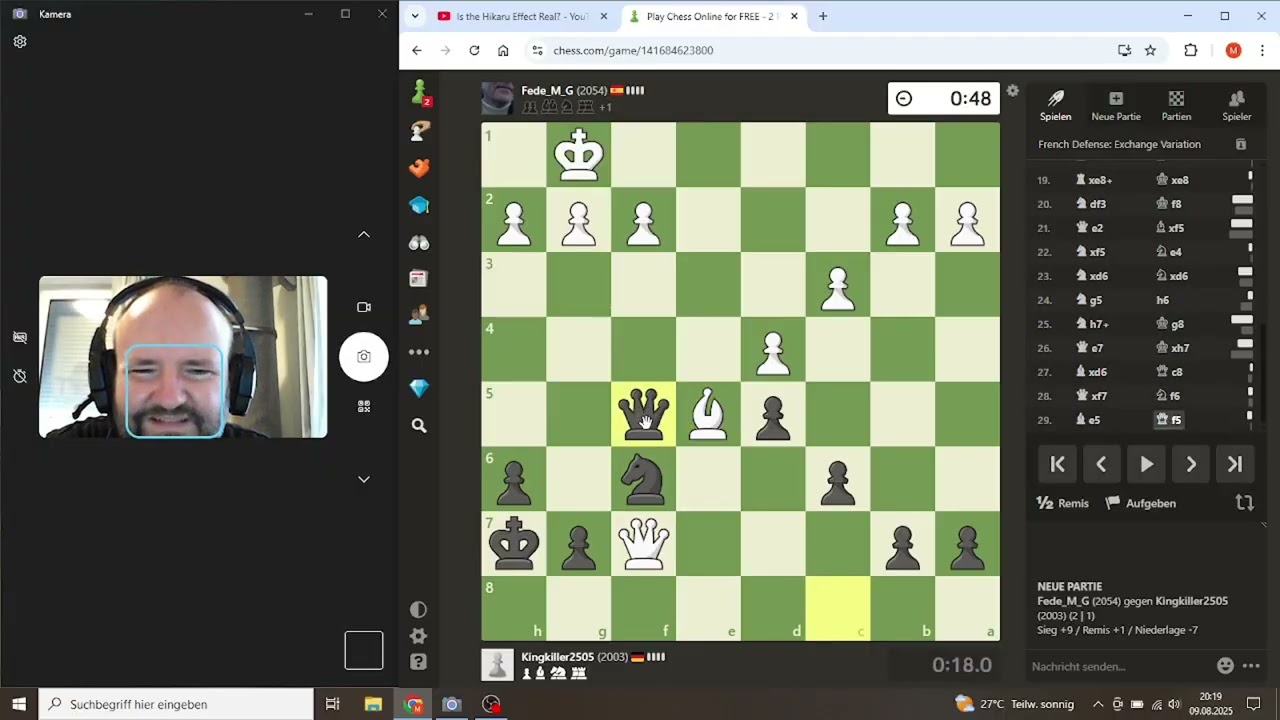Open Learn graduation cap sidebar icon
Screen dimensions: 1280x720
tap(419, 205)
